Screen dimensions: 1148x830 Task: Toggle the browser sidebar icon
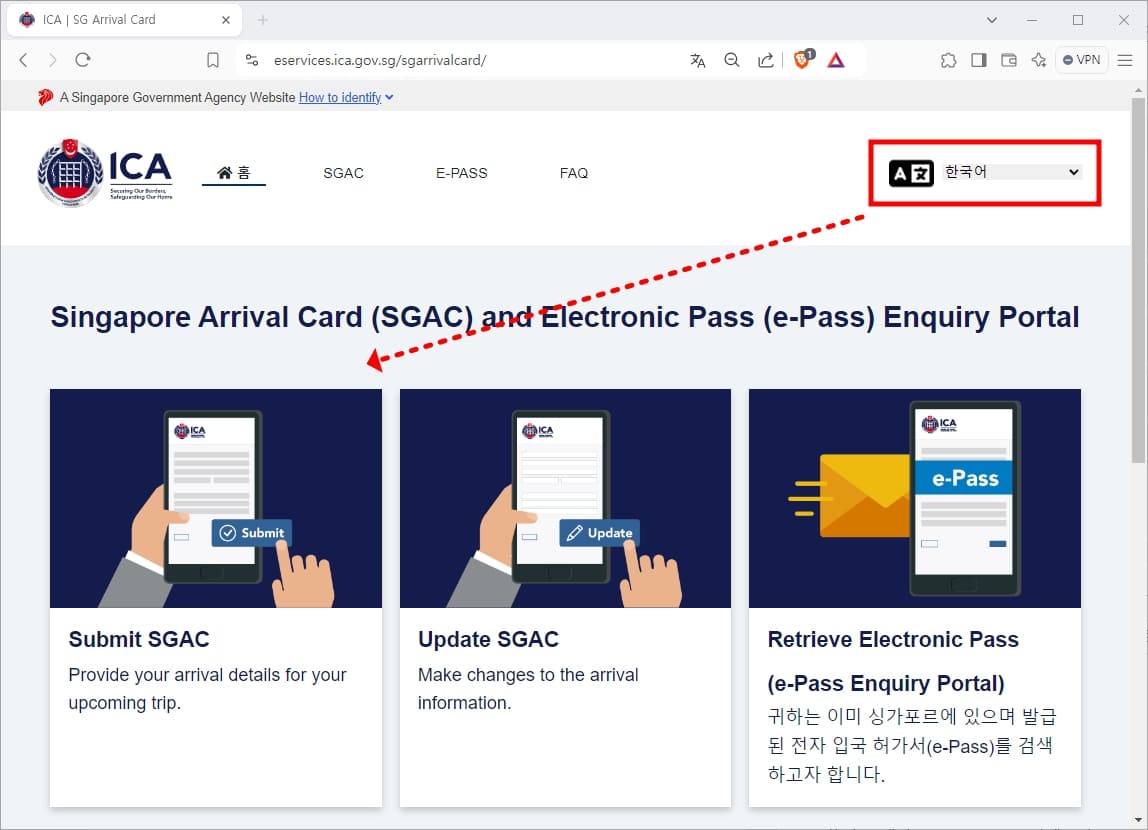(x=978, y=60)
